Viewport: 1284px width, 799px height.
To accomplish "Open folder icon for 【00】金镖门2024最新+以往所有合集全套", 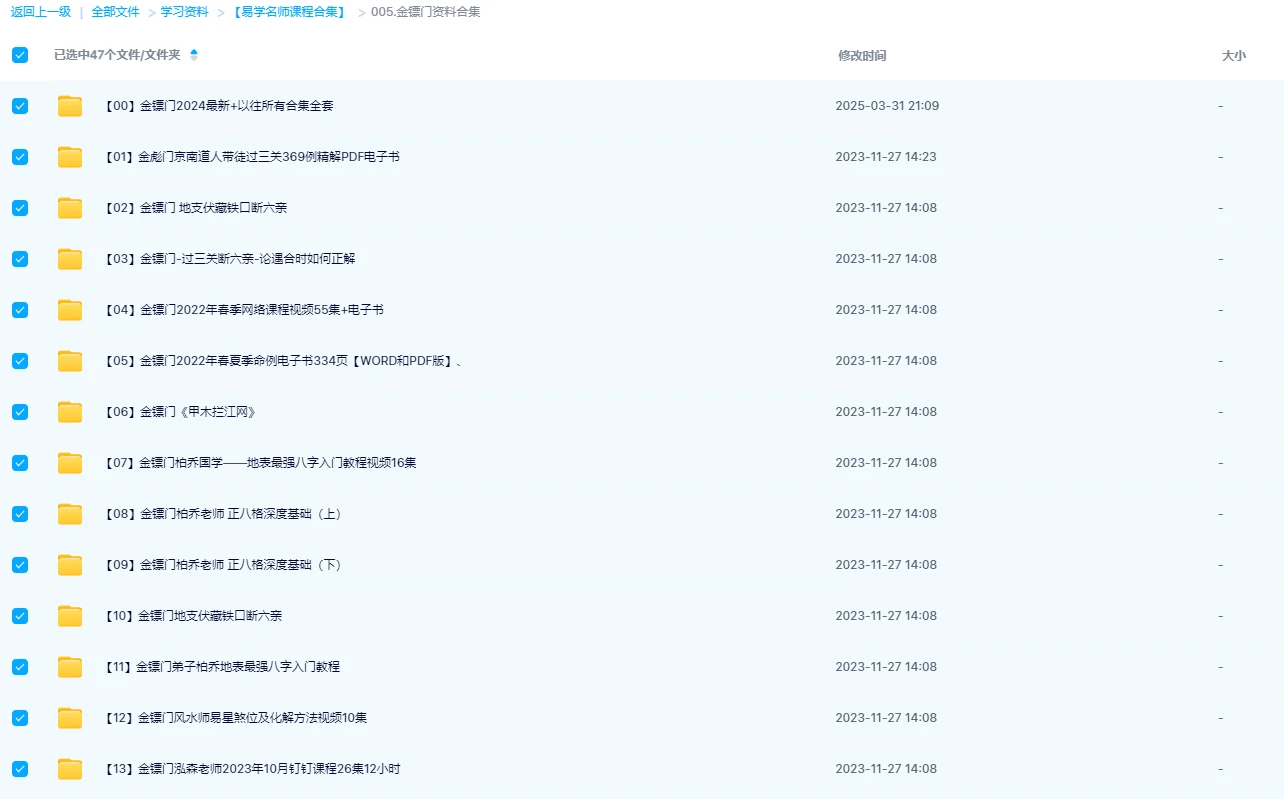I will (x=70, y=106).
